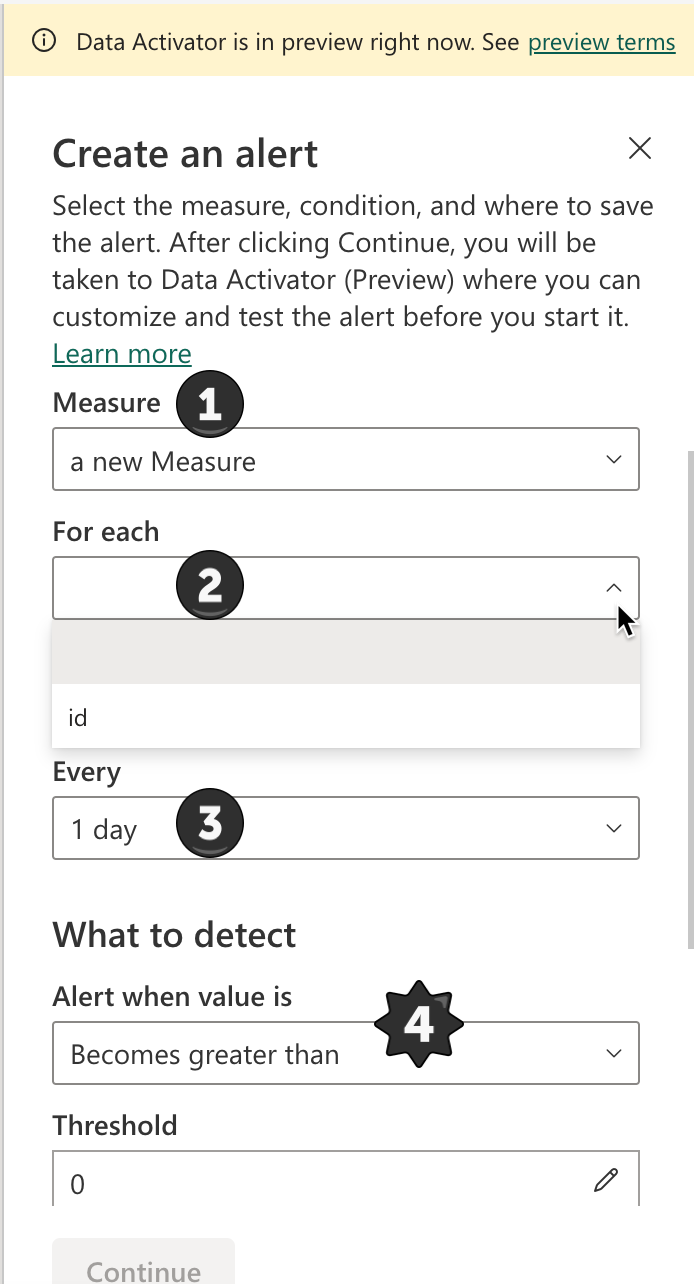Open the Every dropdown
The width and height of the screenshot is (694, 1284).
click(613, 828)
